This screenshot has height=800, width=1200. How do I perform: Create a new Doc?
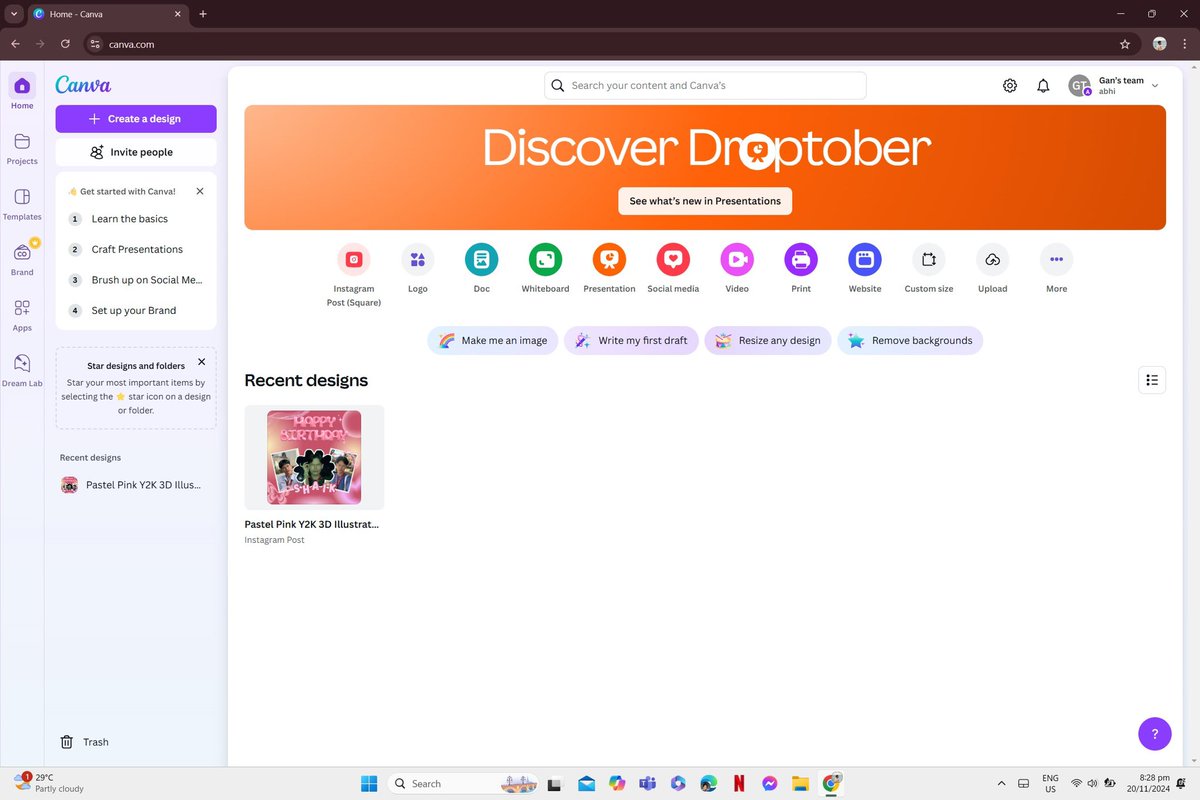click(482, 259)
